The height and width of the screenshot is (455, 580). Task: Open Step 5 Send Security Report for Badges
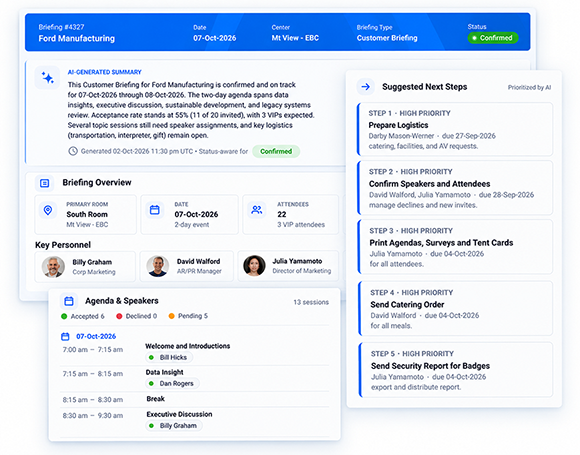coord(456,370)
